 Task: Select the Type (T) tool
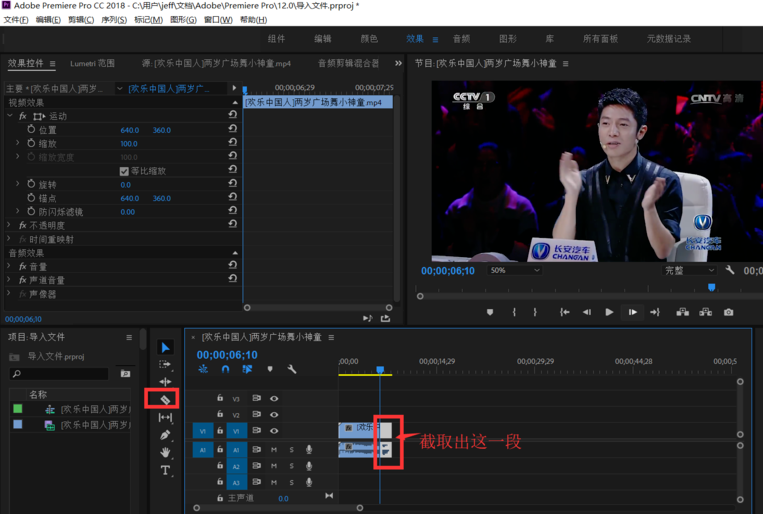[165, 470]
